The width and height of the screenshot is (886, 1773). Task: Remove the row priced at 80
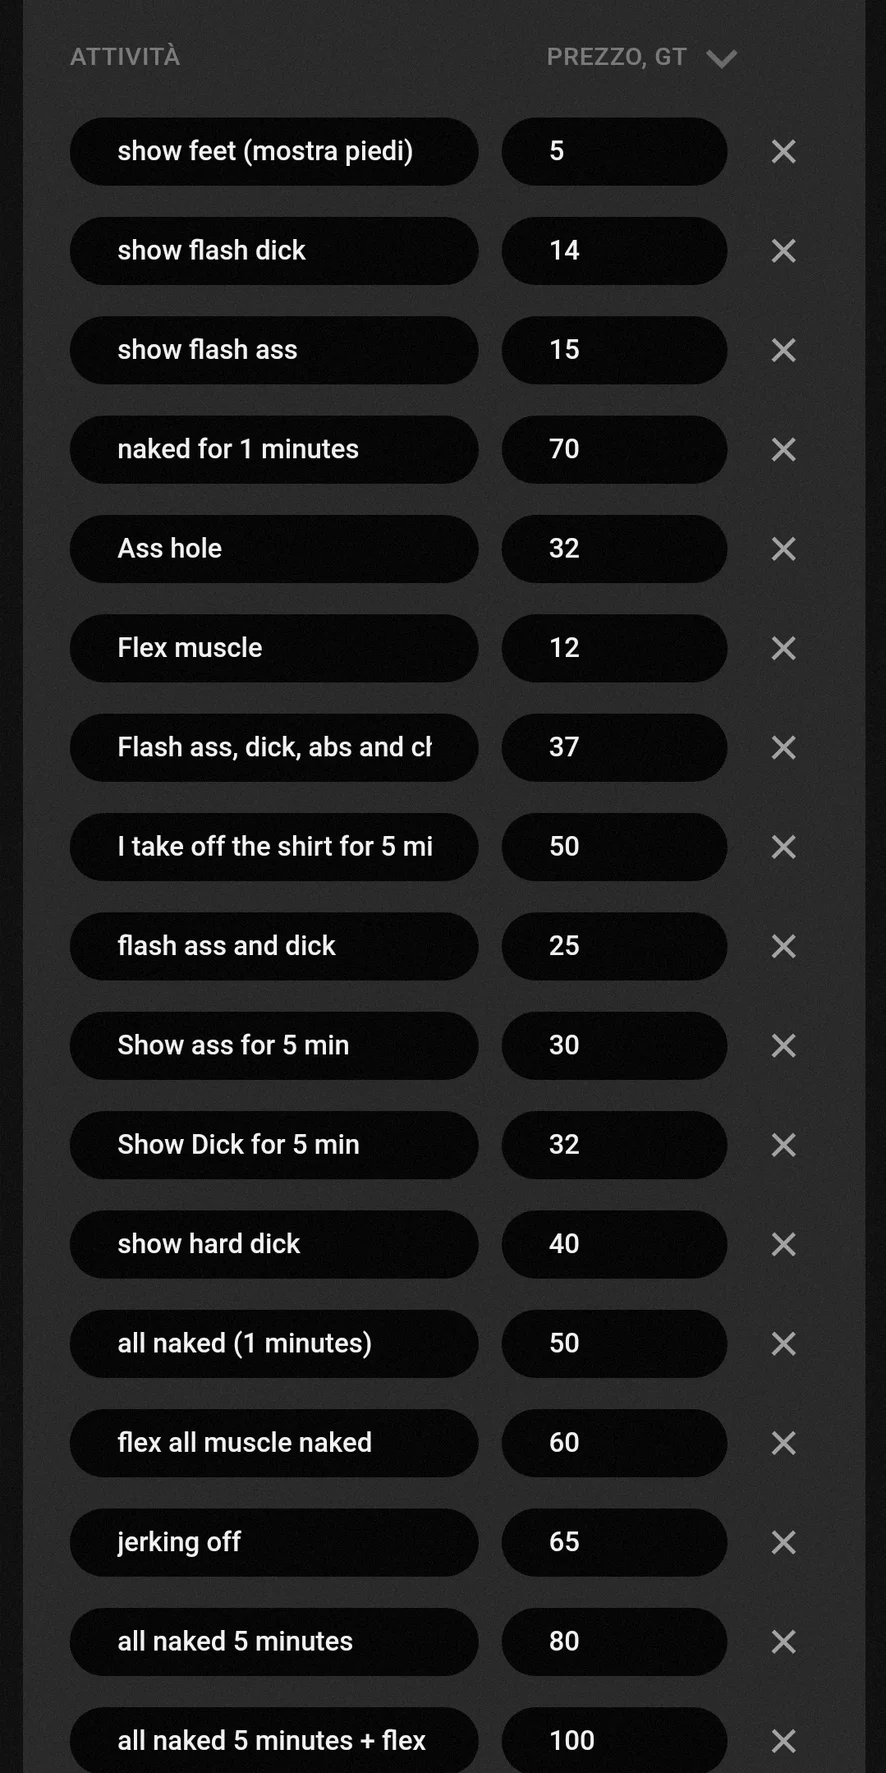pos(783,1642)
